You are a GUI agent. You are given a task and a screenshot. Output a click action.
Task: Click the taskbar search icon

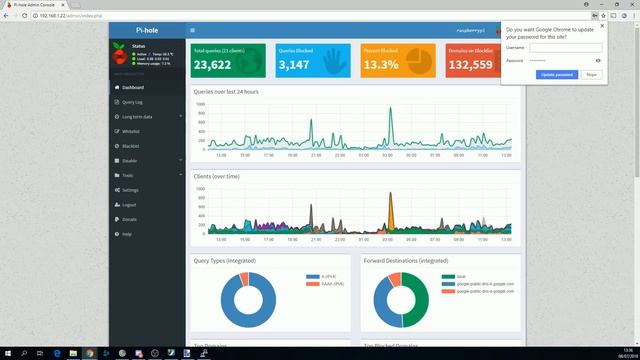[24, 353]
